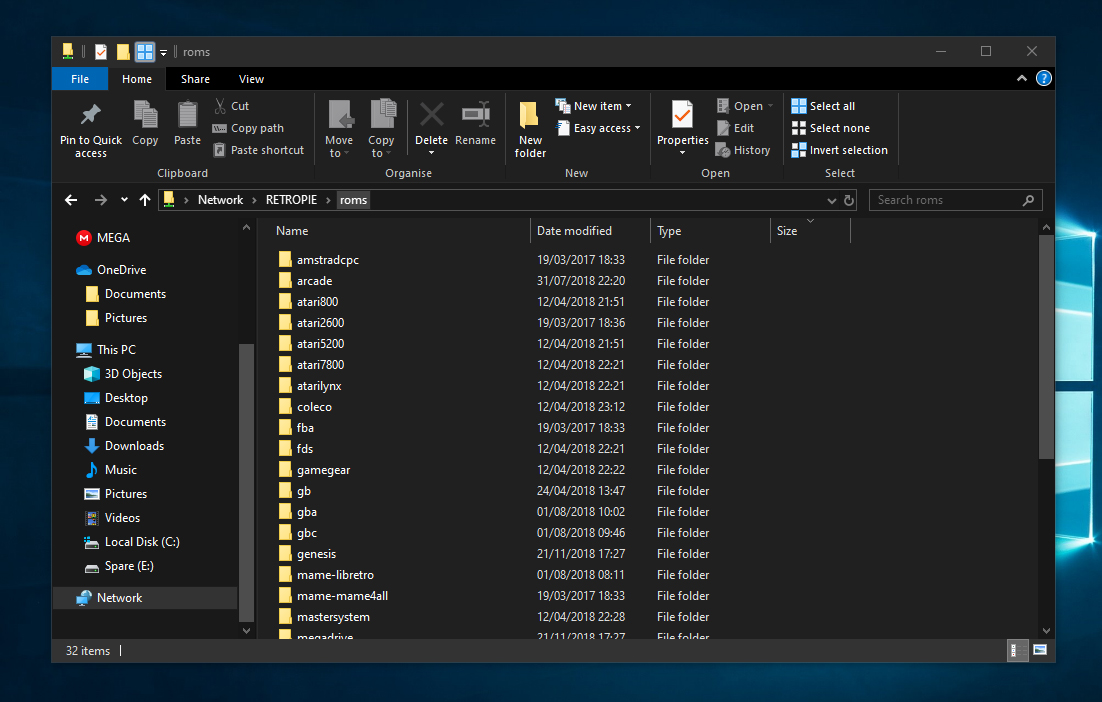Open the recent locations dropdown
The width and height of the screenshot is (1102, 702).
pos(124,200)
